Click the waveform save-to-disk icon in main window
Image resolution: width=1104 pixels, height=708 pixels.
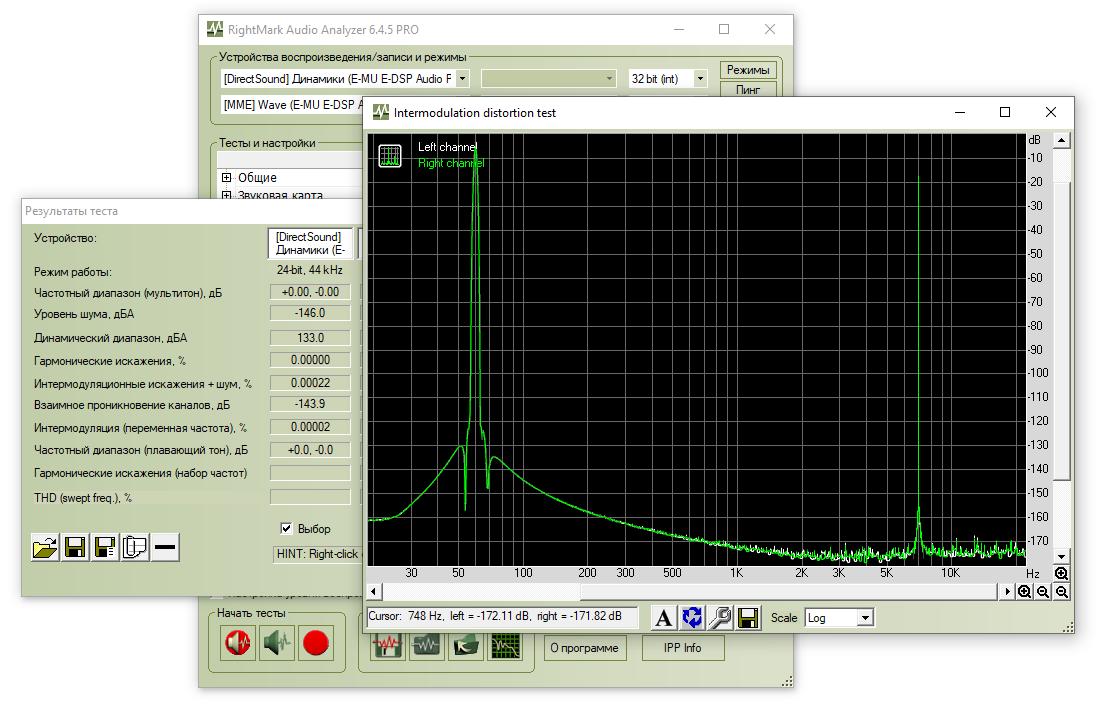(x=387, y=645)
